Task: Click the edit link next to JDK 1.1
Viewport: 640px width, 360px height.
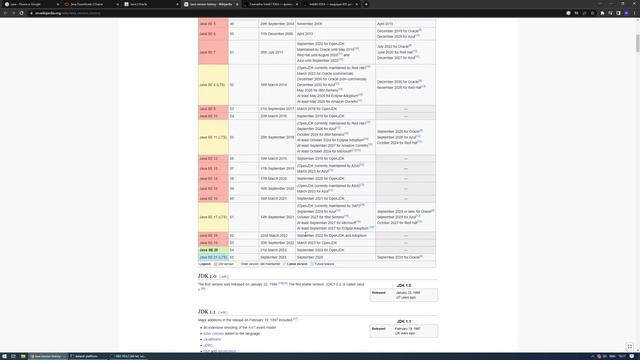Action: tap(222, 312)
